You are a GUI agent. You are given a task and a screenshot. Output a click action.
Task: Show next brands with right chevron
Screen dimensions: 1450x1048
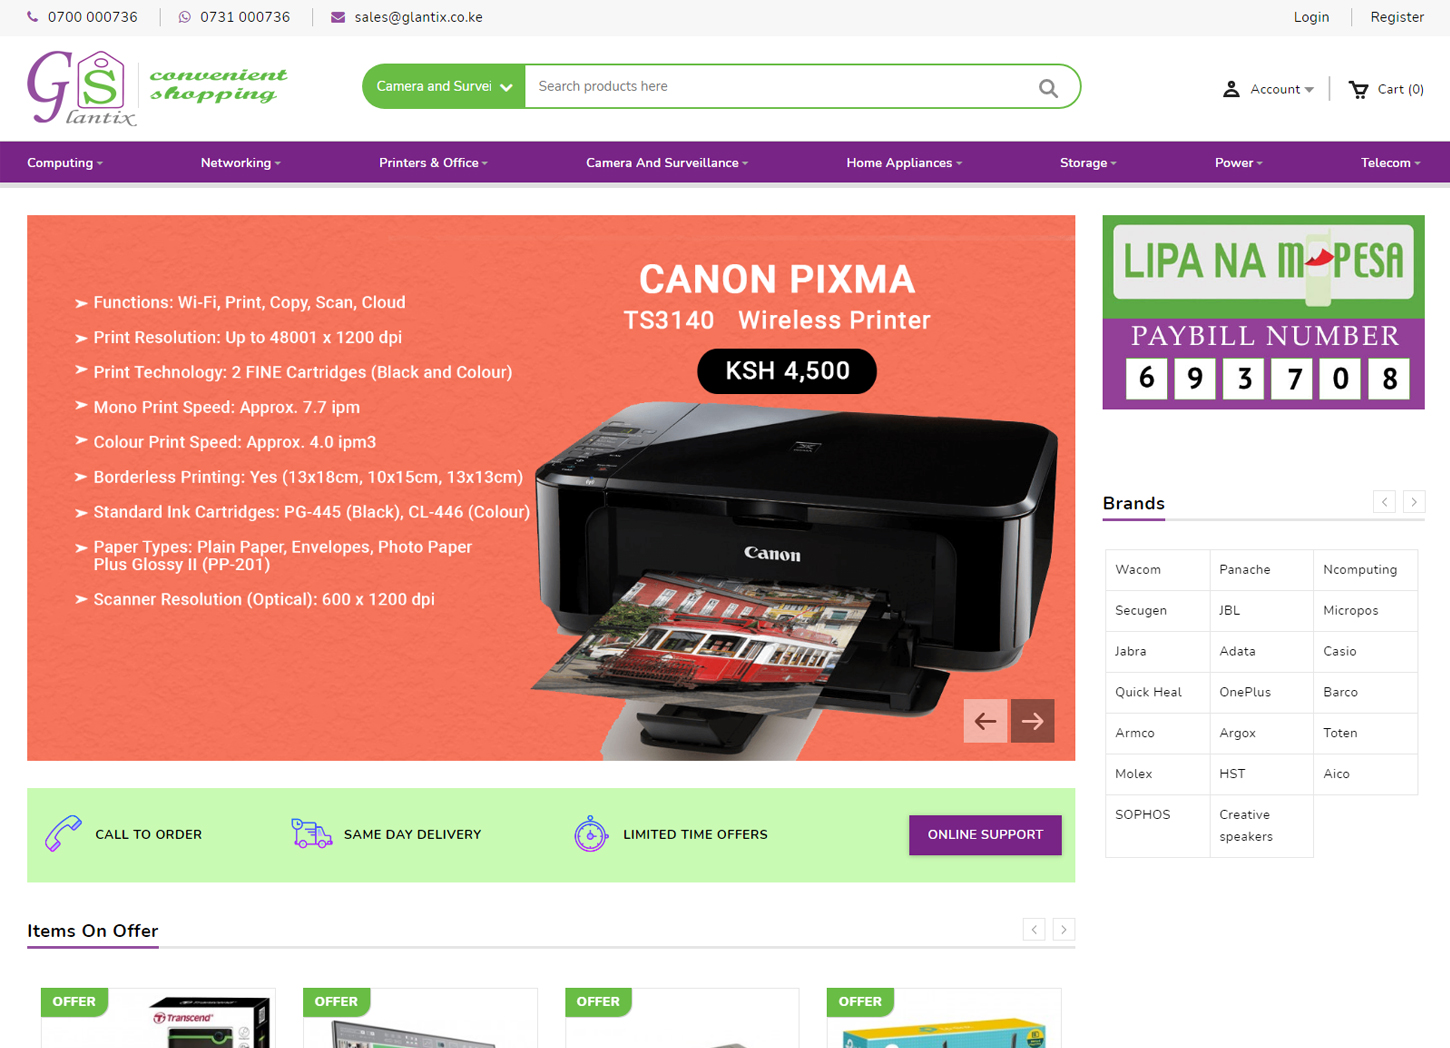coord(1413,502)
